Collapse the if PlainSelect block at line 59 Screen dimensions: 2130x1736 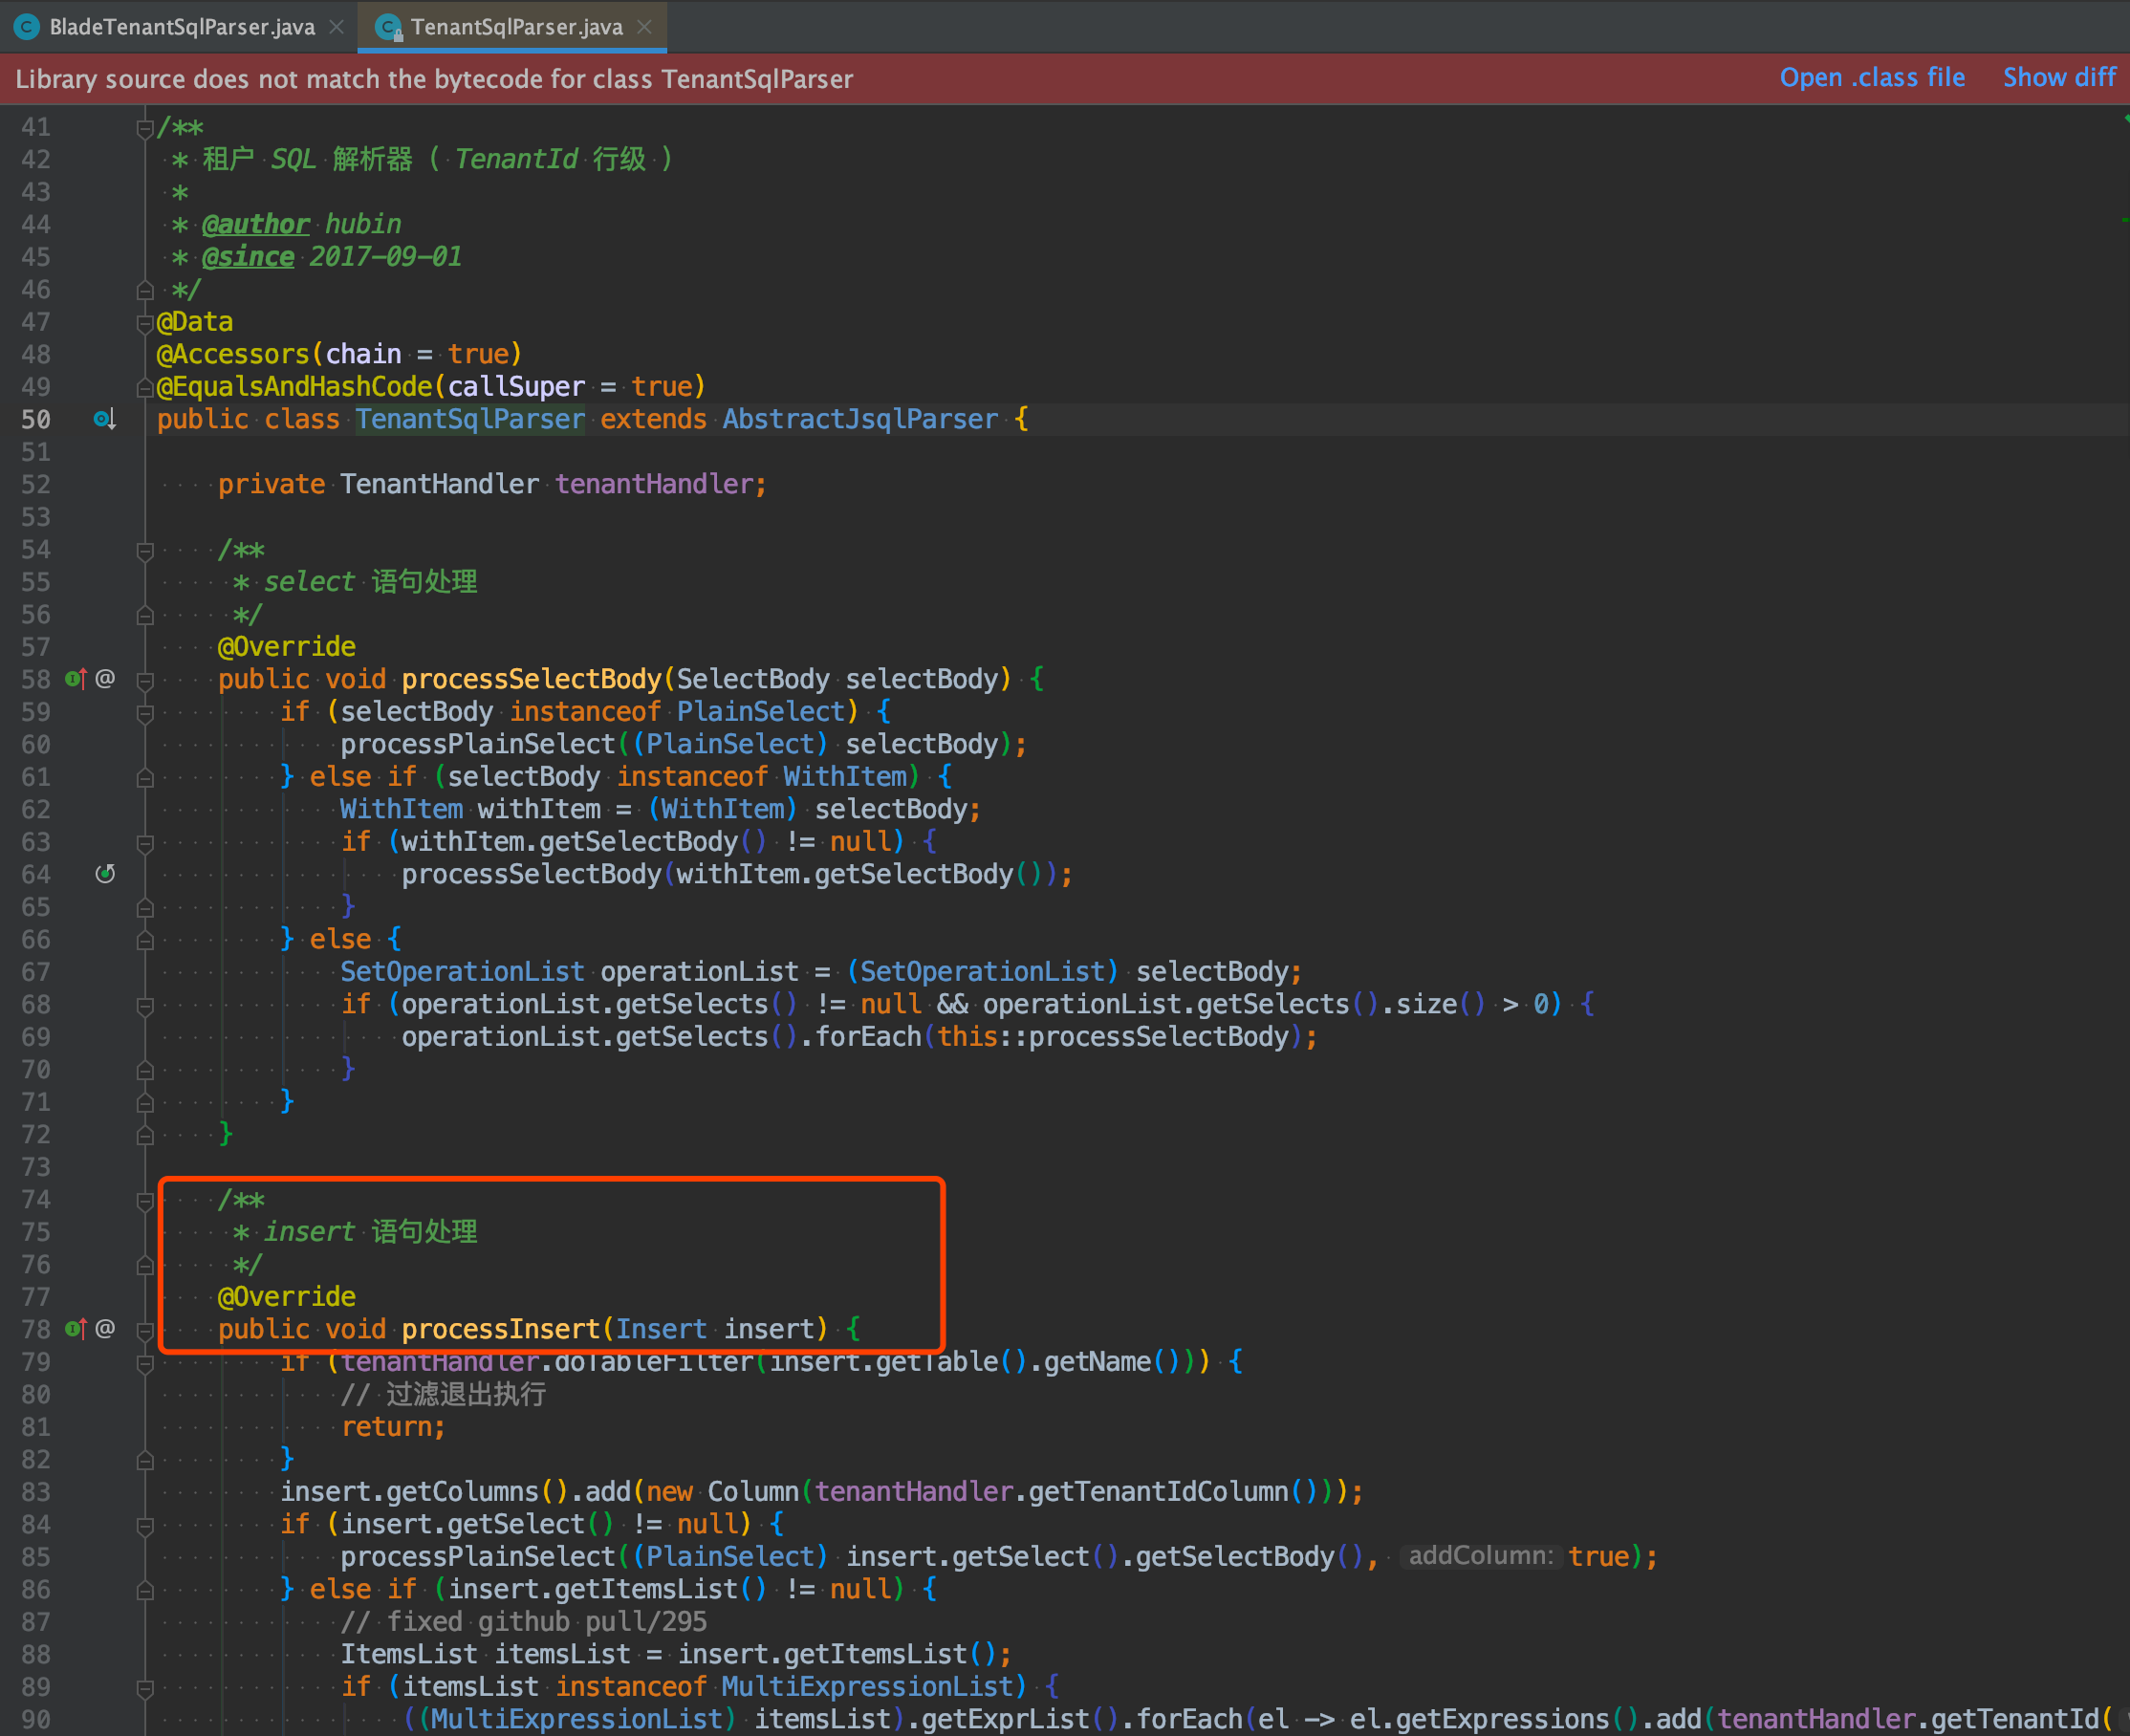coord(144,712)
